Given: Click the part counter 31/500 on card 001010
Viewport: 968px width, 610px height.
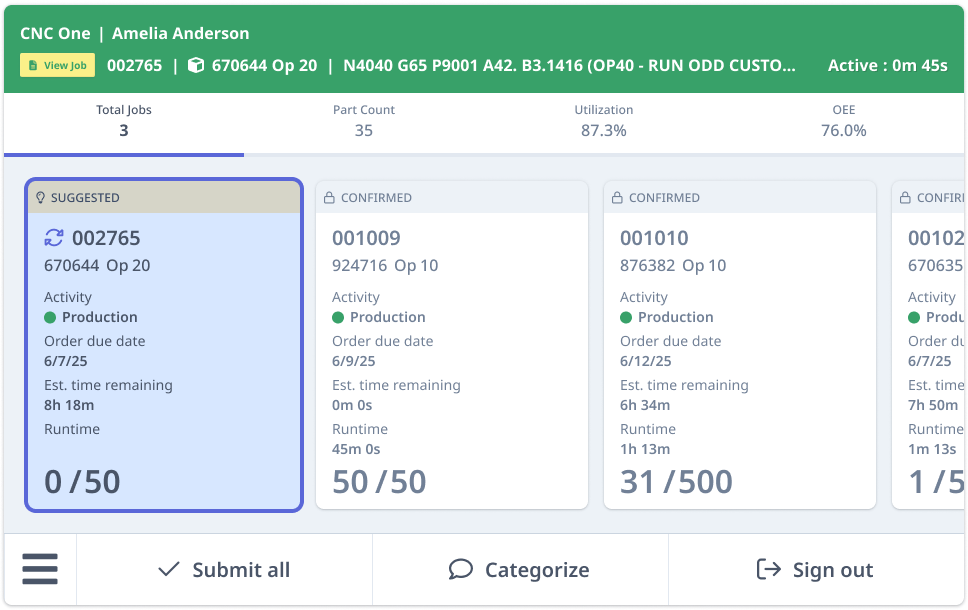Looking at the screenshot, I should pyautogui.click(x=677, y=481).
